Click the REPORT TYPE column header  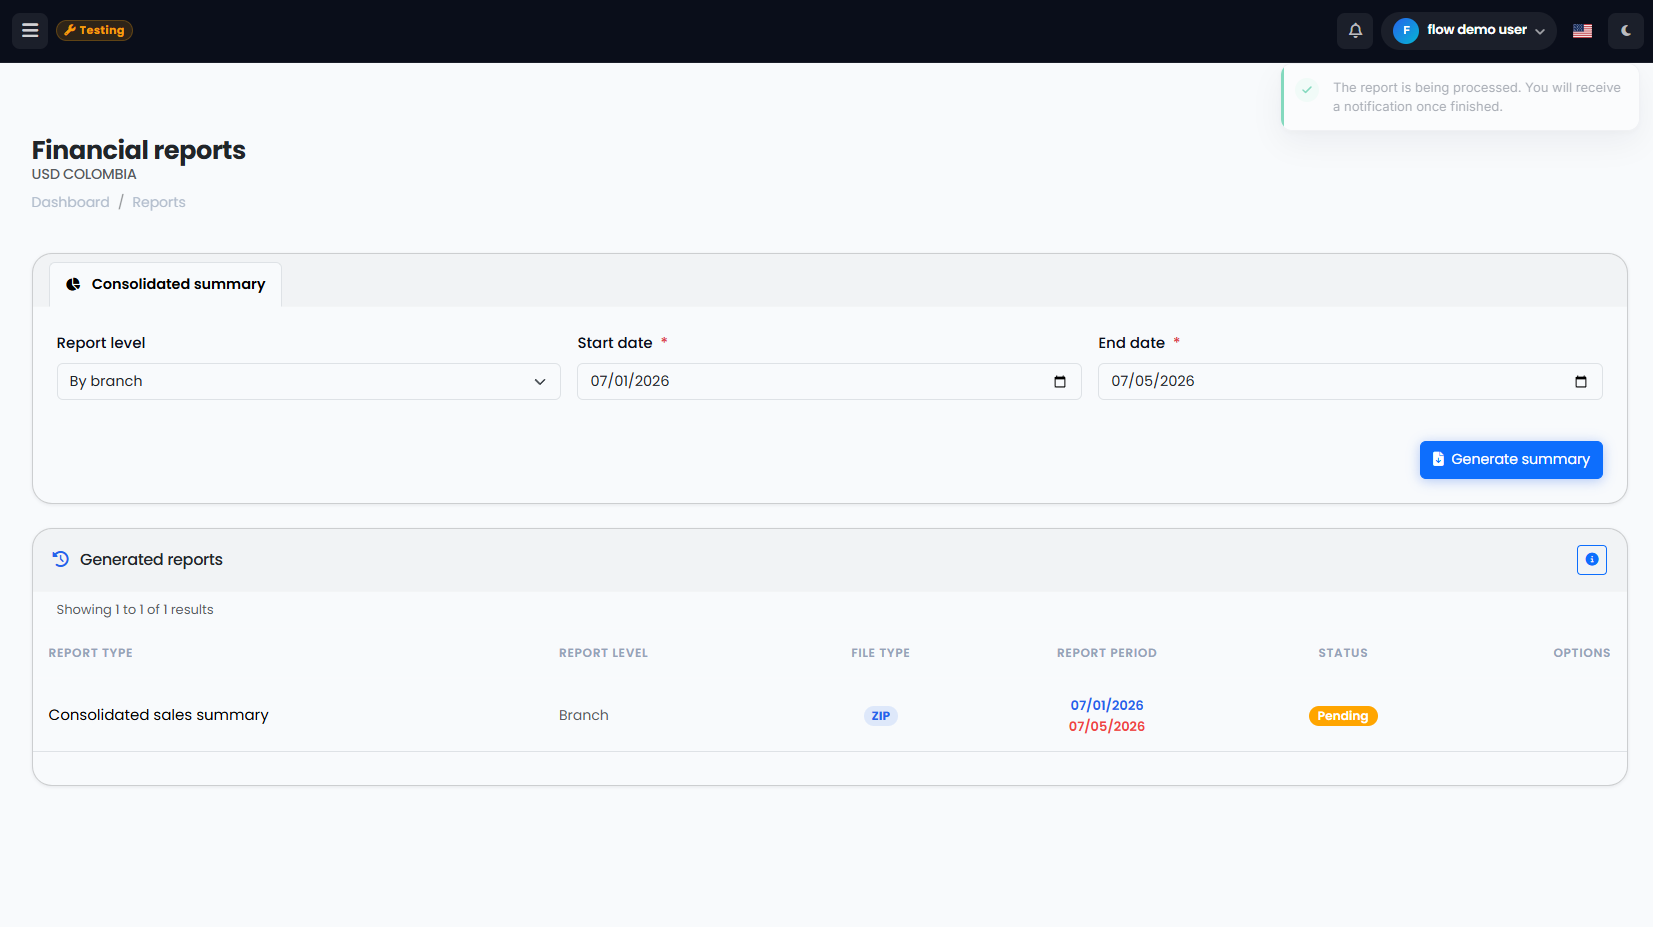[91, 653]
